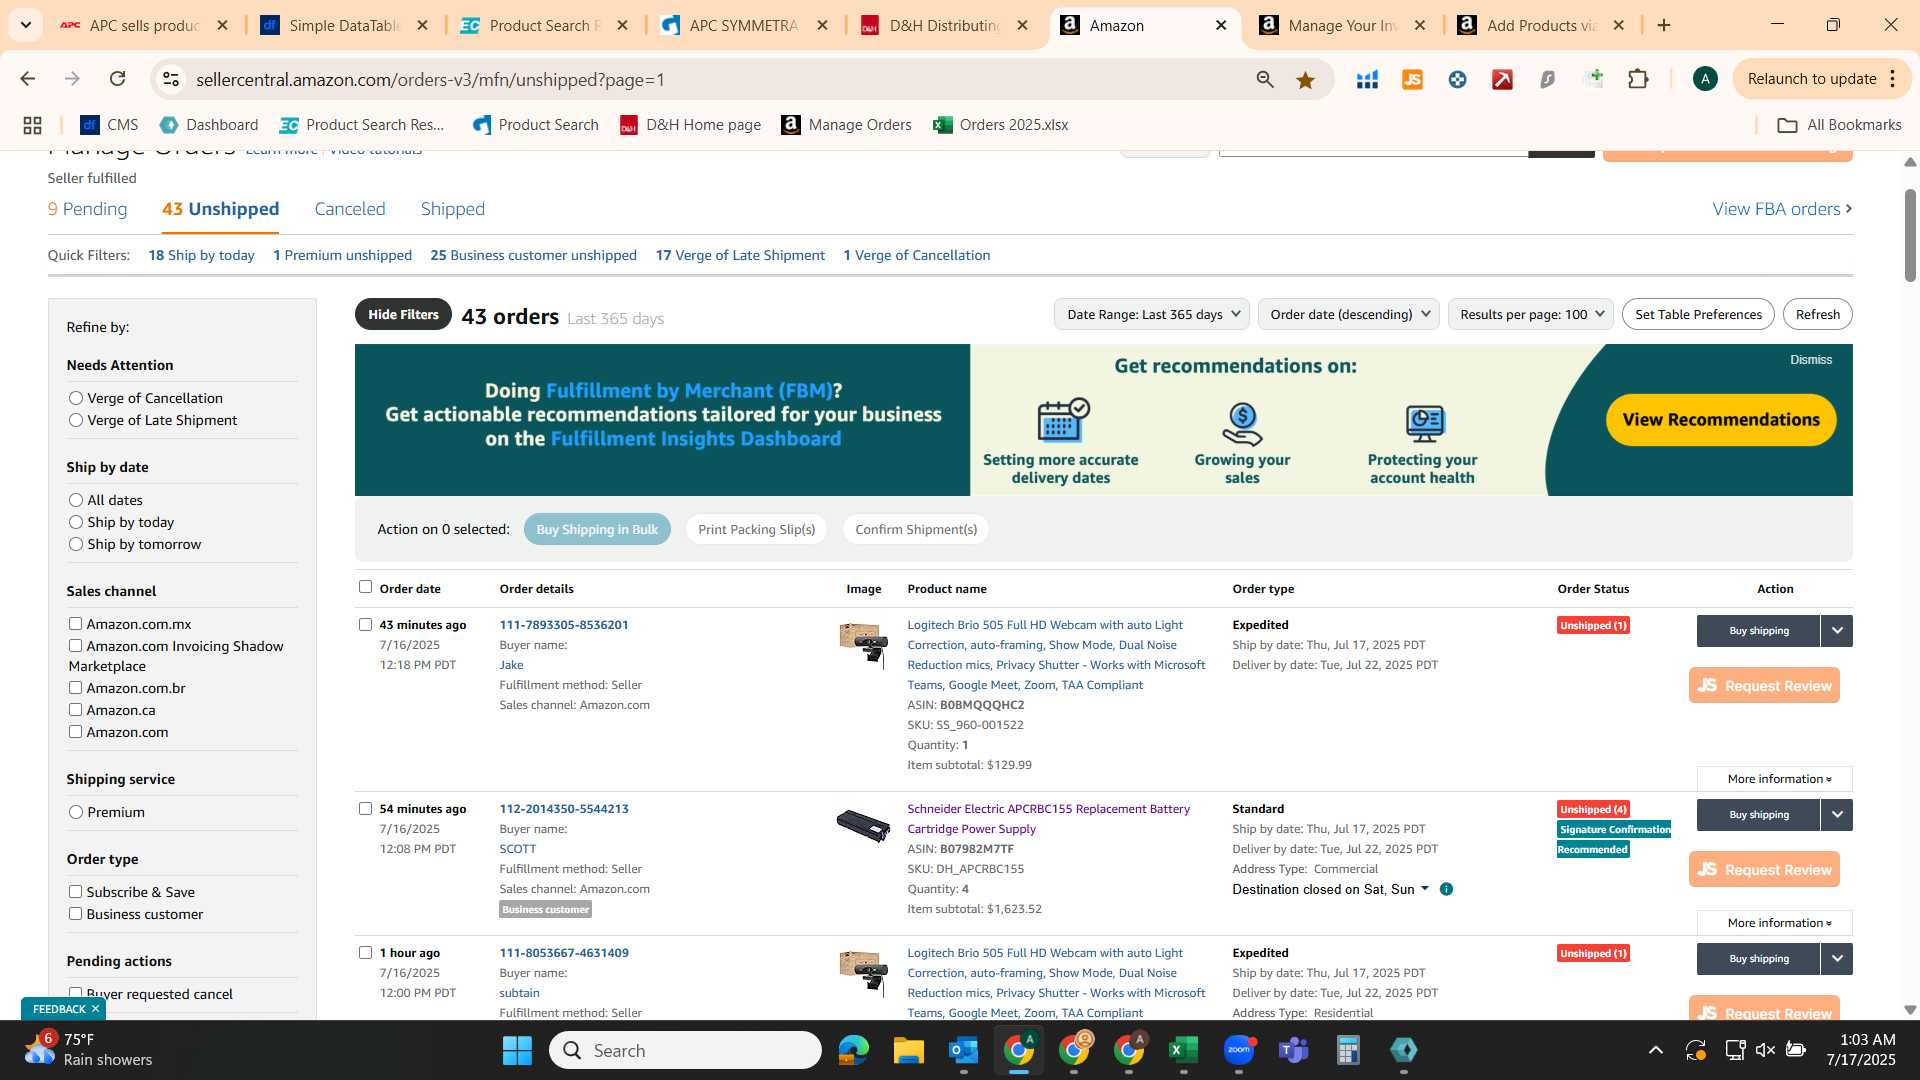
Task: Open Calculator from taskbar
Action: tap(1348, 1050)
